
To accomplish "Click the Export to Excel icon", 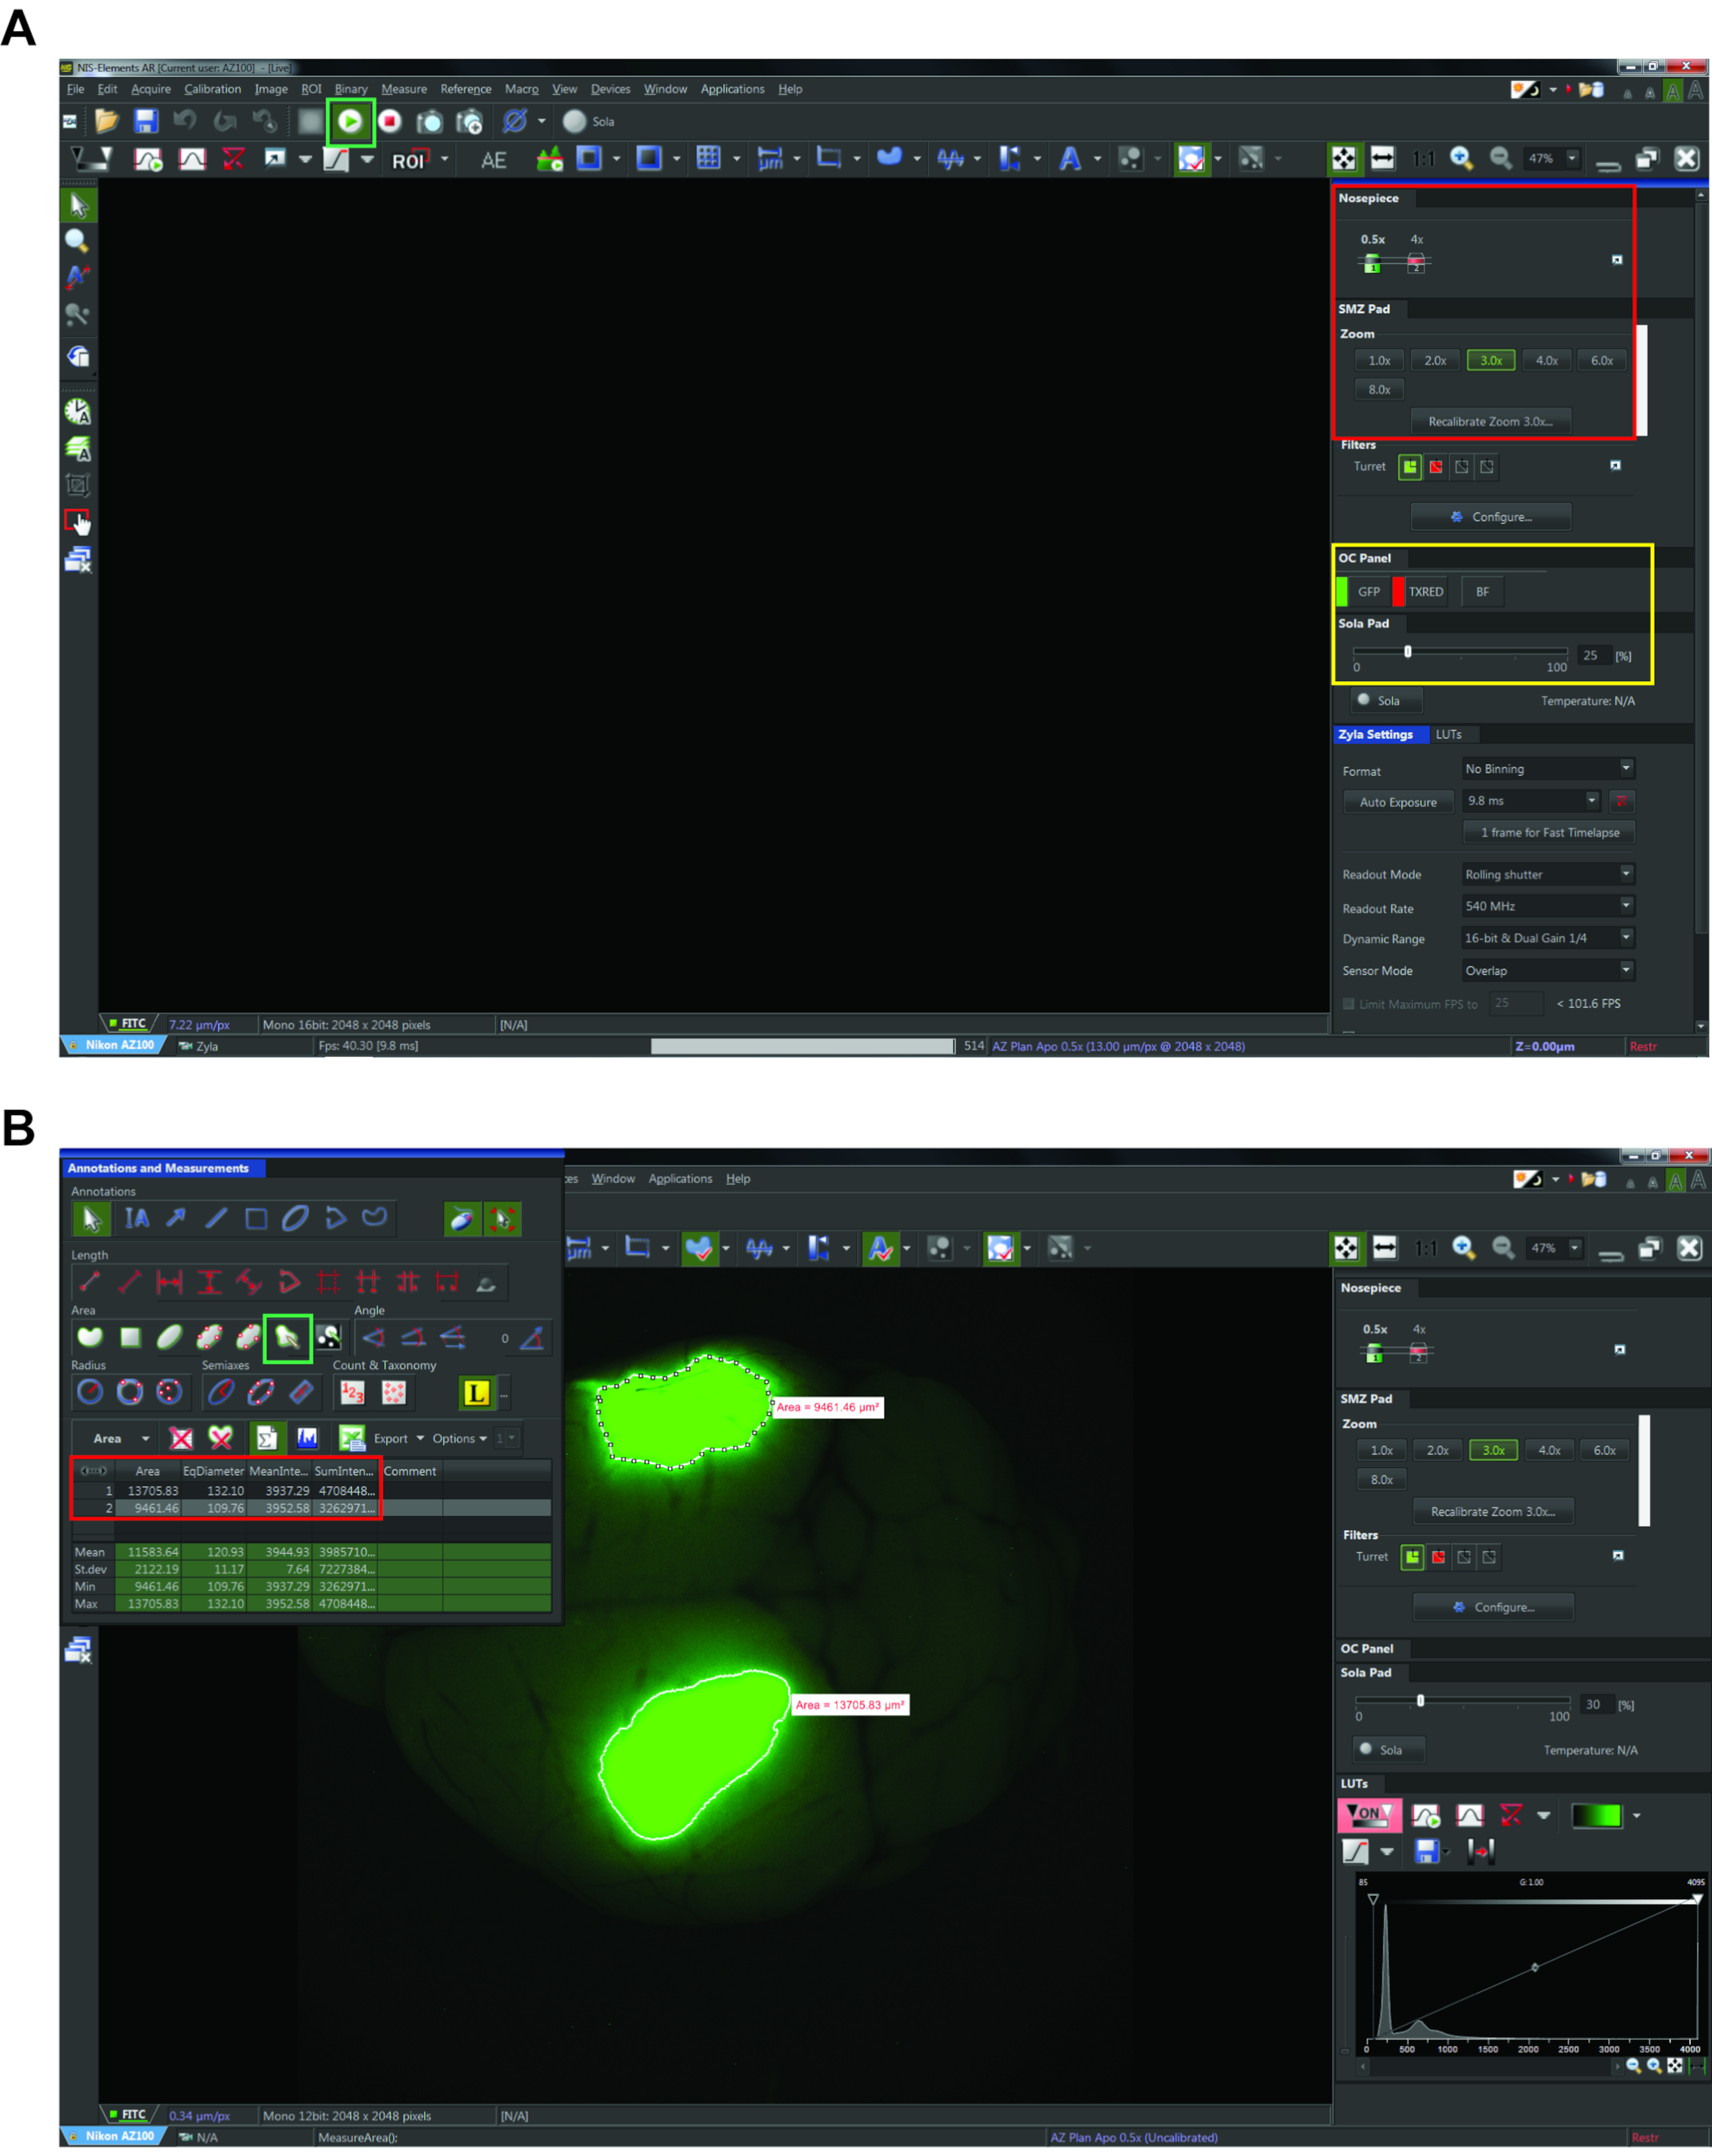I will 351,1438.
